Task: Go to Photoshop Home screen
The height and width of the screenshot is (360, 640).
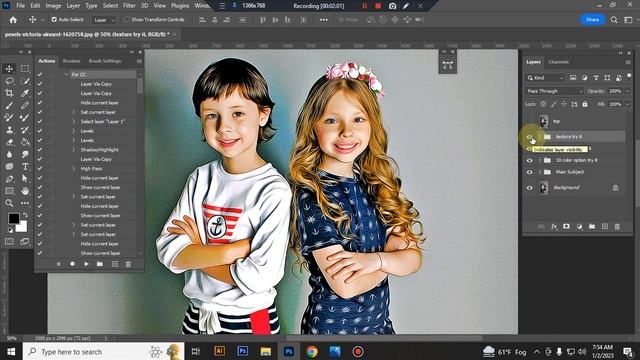Action: click(x=13, y=20)
